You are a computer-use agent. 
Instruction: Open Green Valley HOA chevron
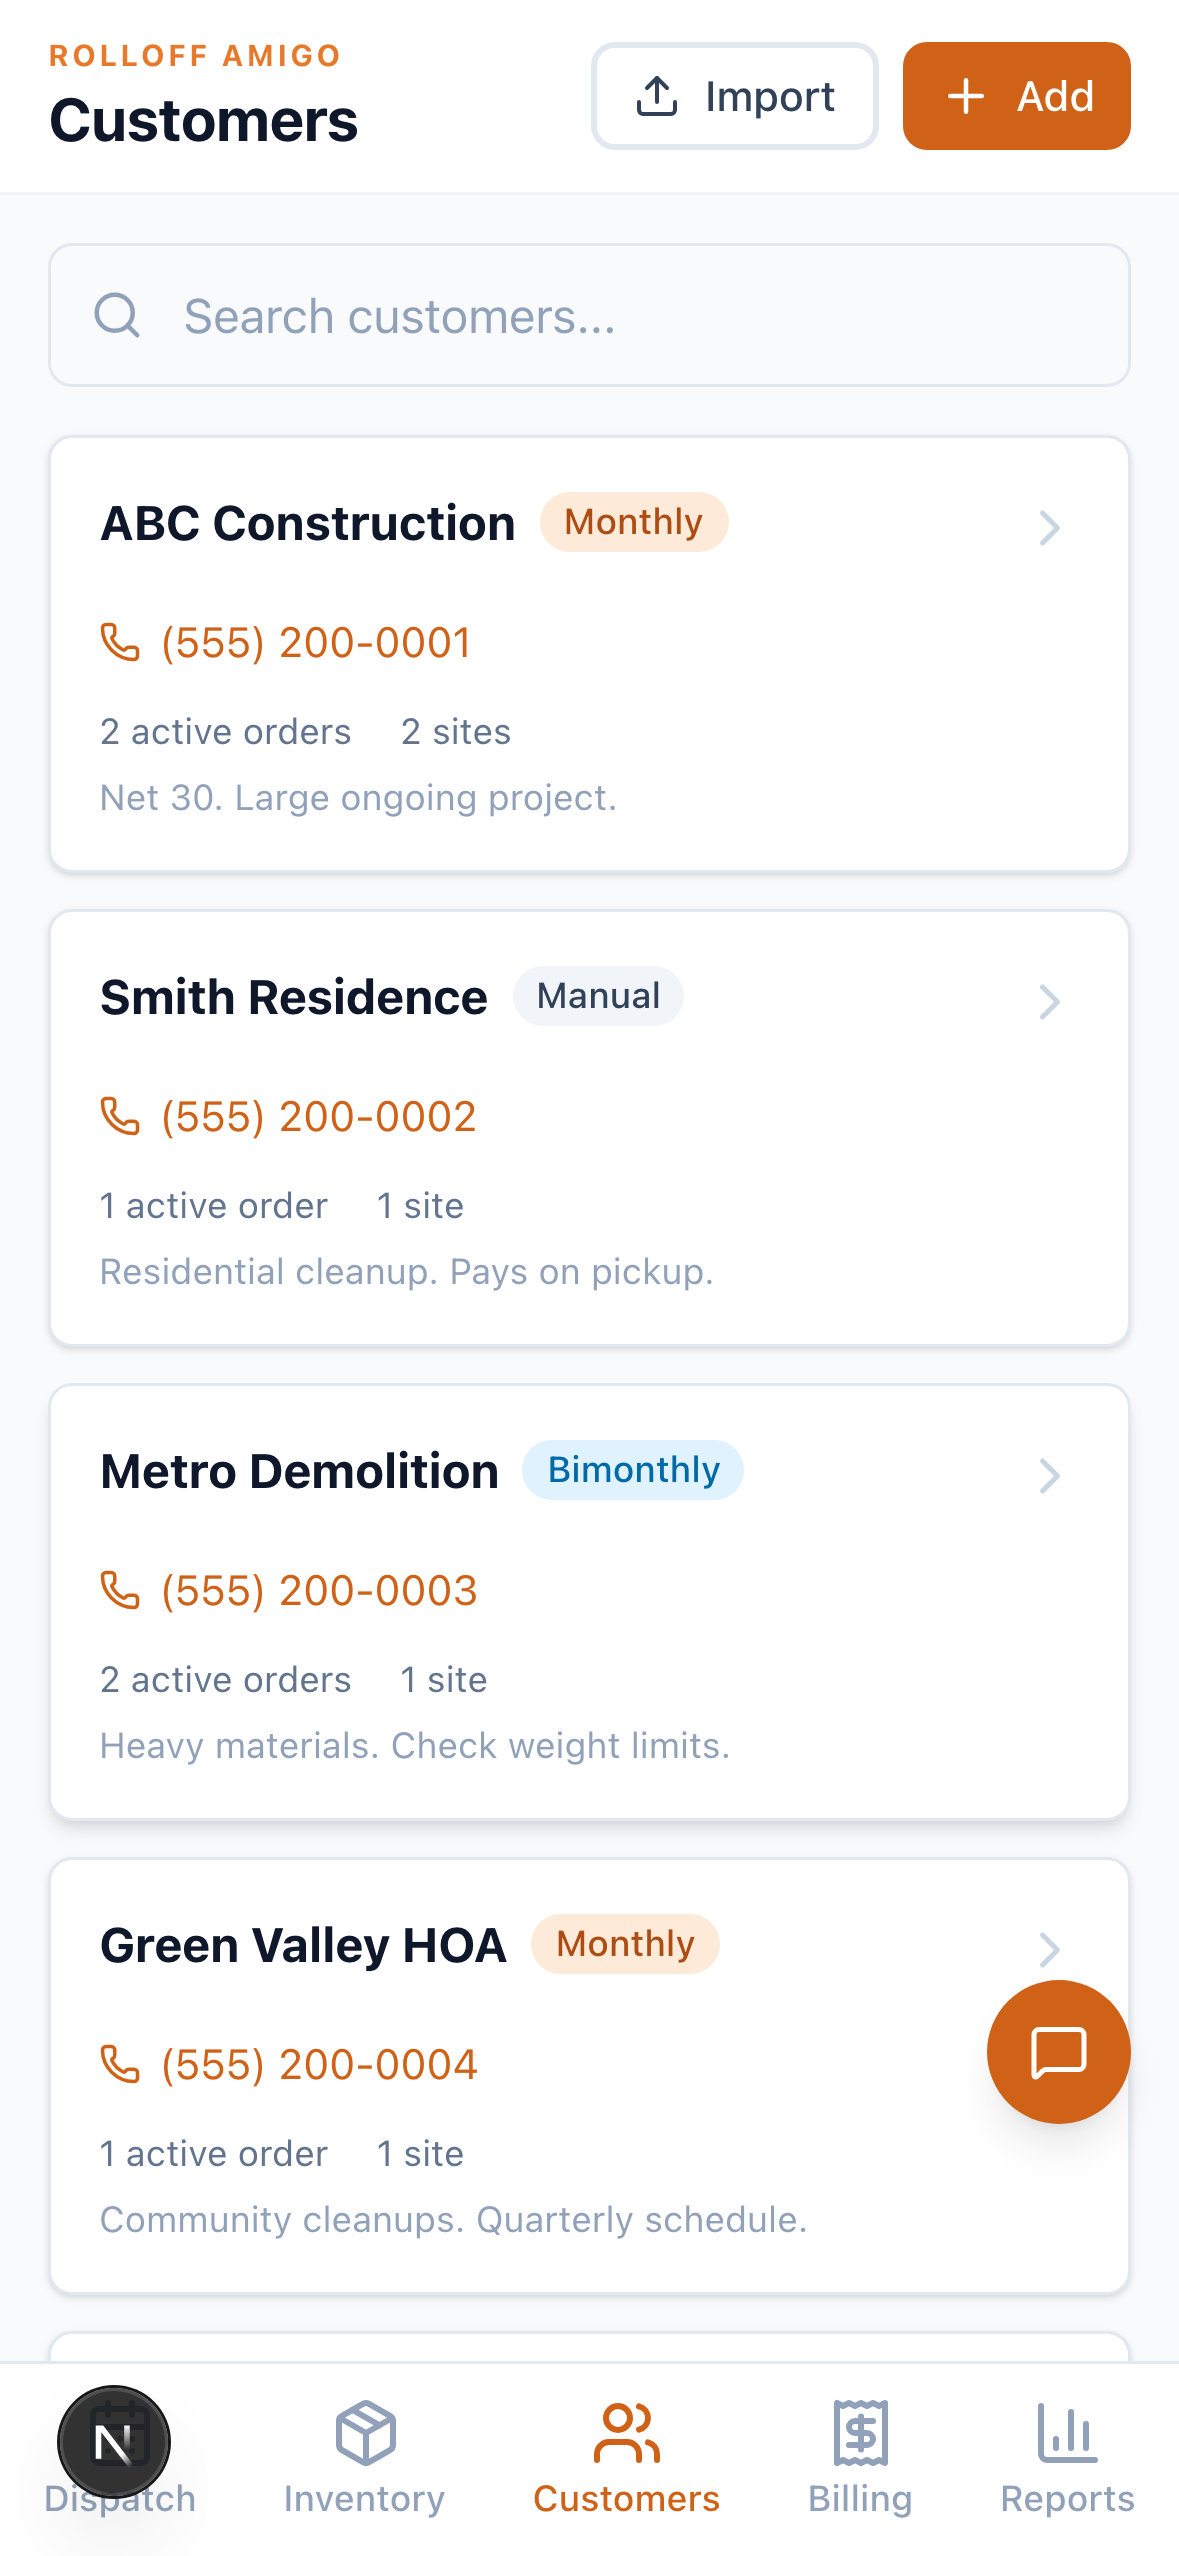coord(1049,1949)
